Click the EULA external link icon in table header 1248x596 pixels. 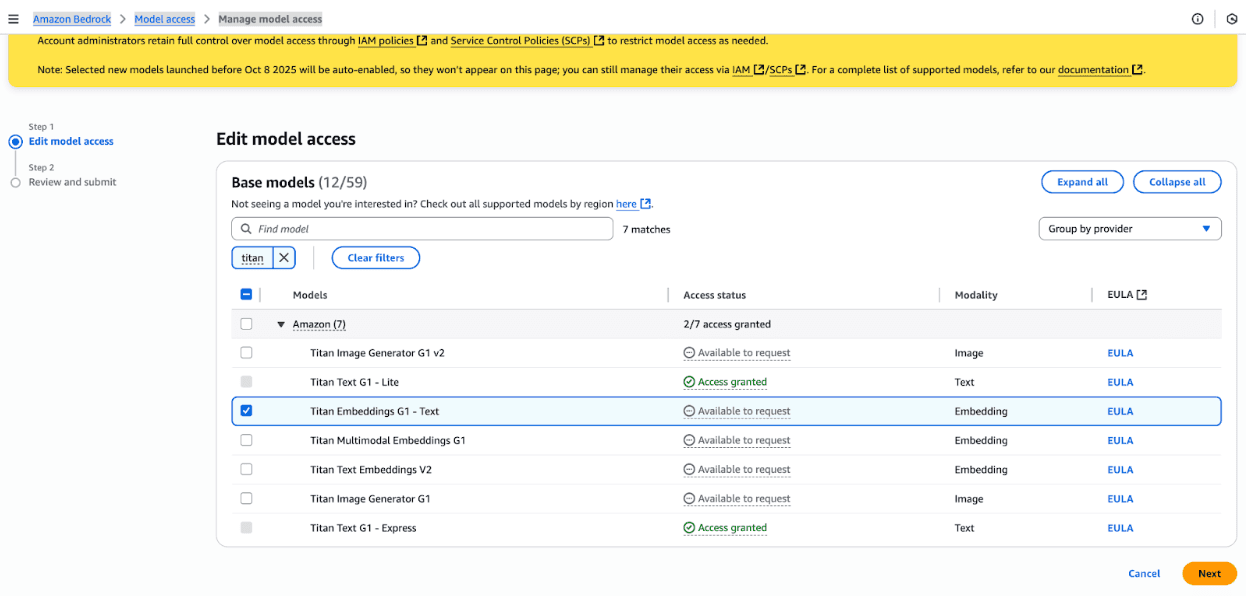(1143, 293)
